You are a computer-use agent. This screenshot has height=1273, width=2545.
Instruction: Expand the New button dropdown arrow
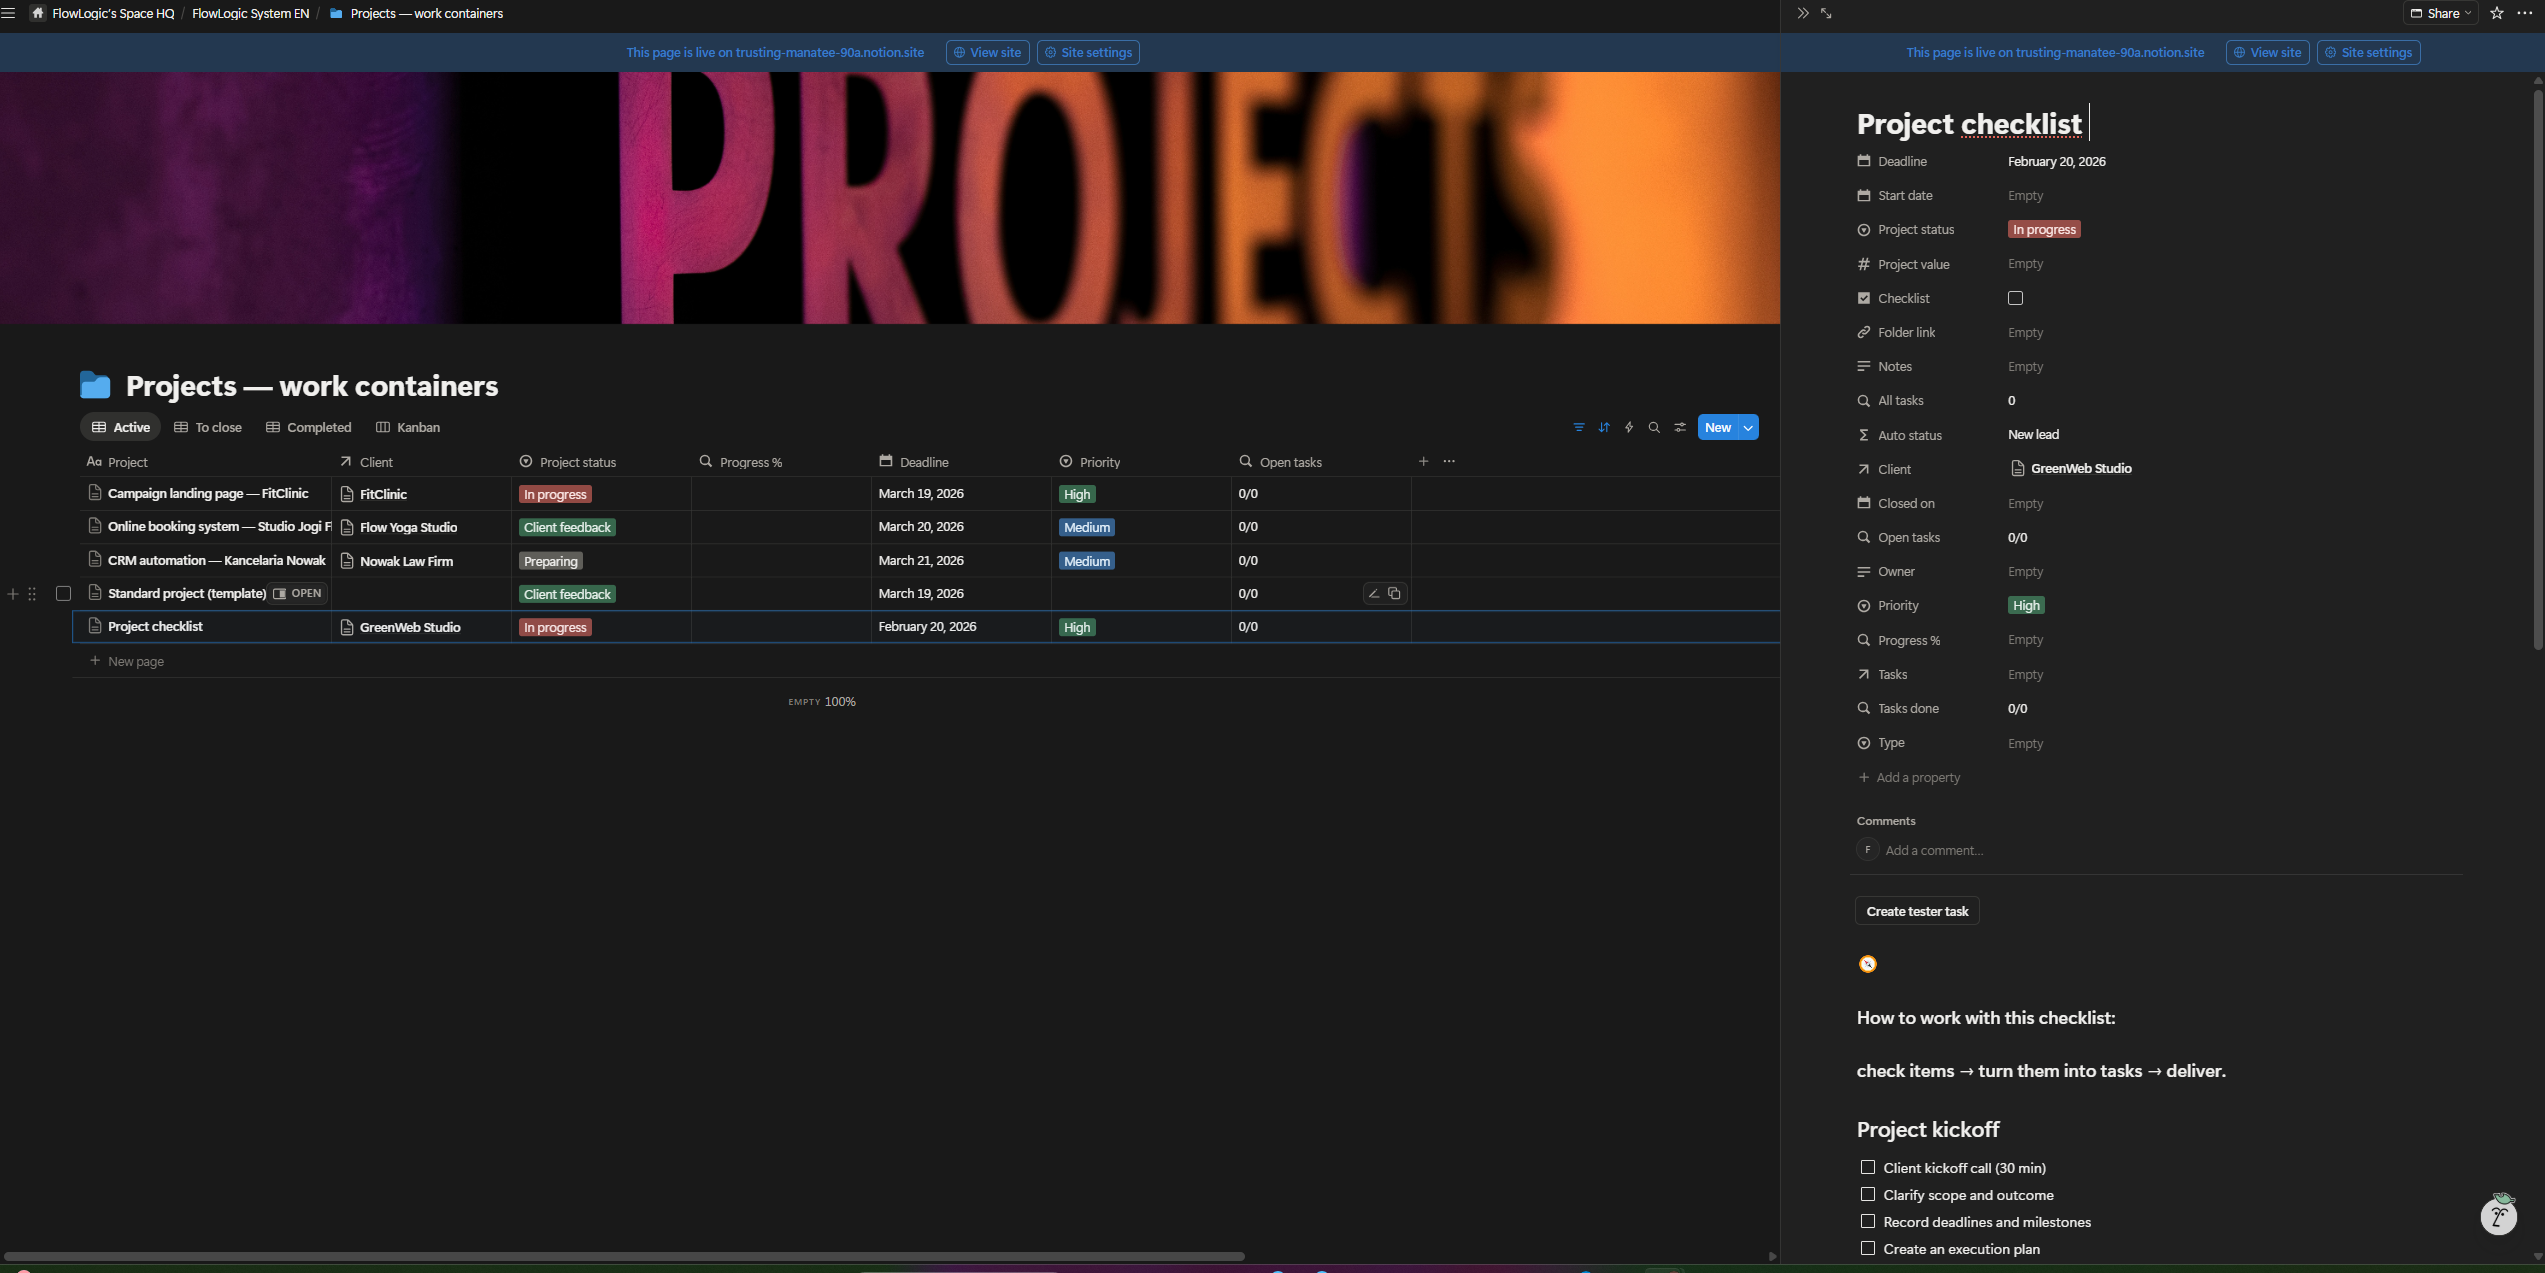click(x=1747, y=427)
